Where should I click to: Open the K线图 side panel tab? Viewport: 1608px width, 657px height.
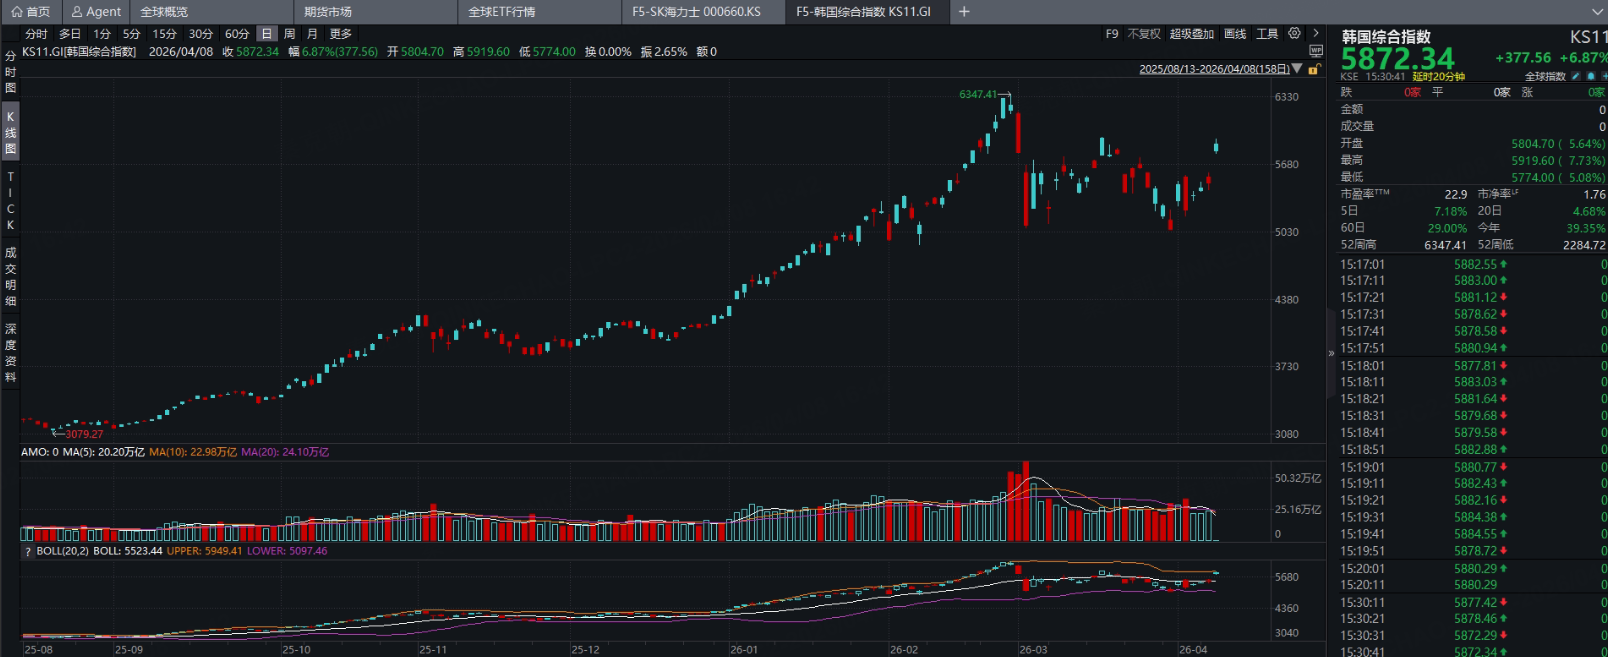click(10, 133)
